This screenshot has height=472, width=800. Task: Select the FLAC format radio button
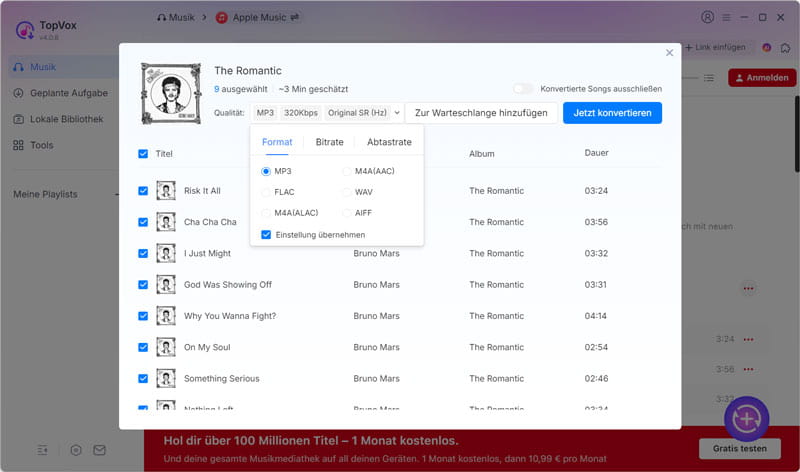(266, 191)
